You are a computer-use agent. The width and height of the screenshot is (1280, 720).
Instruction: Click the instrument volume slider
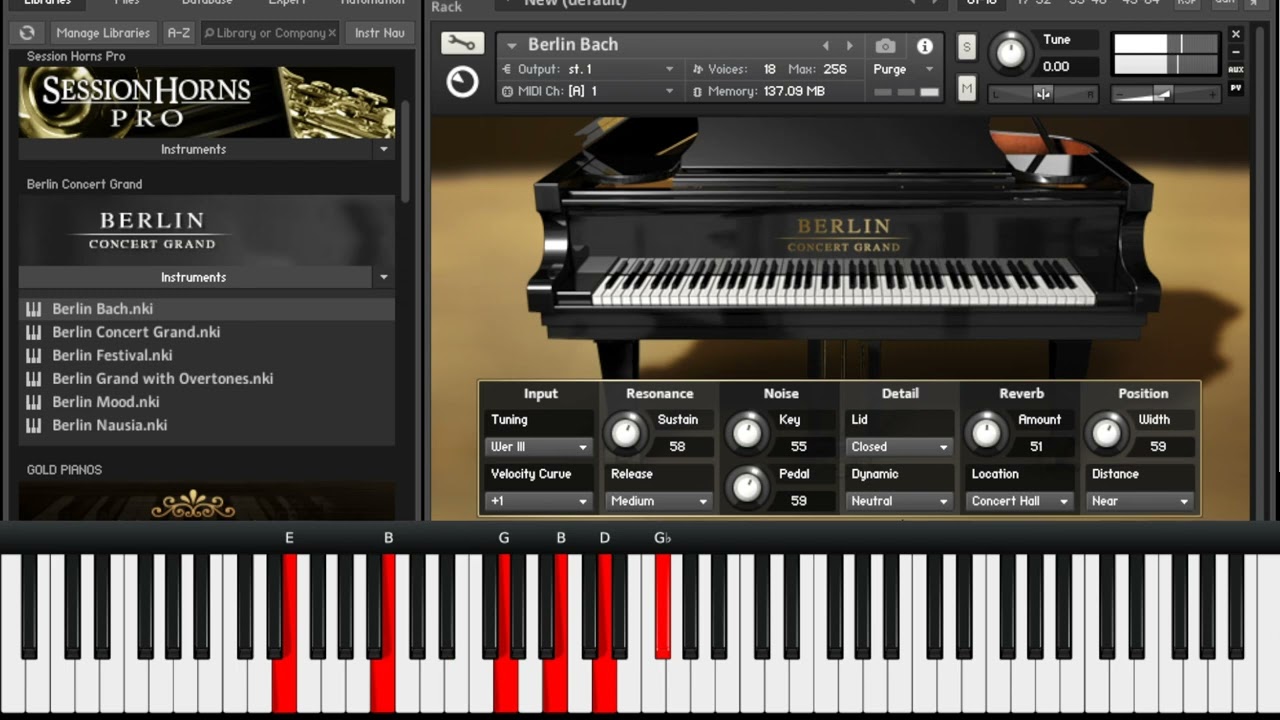(x=1164, y=94)
